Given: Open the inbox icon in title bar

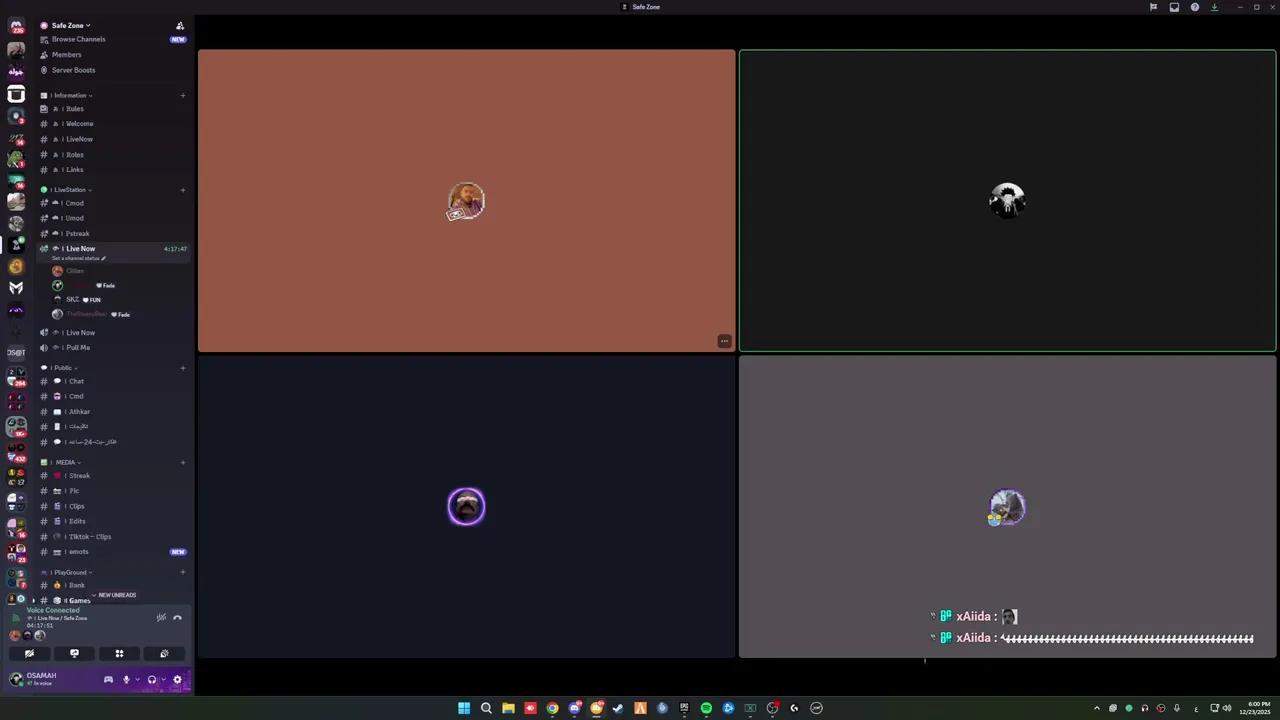Looking at the screenshot, I should [1174, 7].
